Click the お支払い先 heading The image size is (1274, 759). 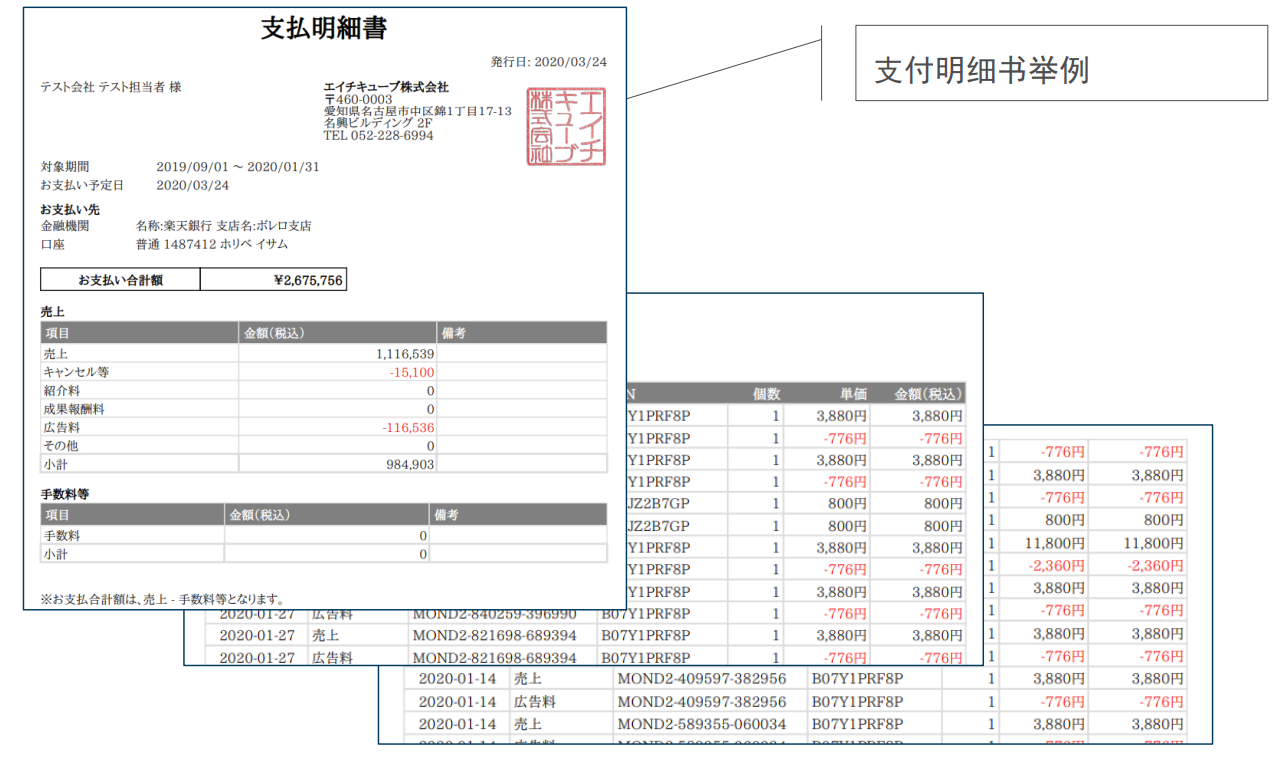point(70,209)
